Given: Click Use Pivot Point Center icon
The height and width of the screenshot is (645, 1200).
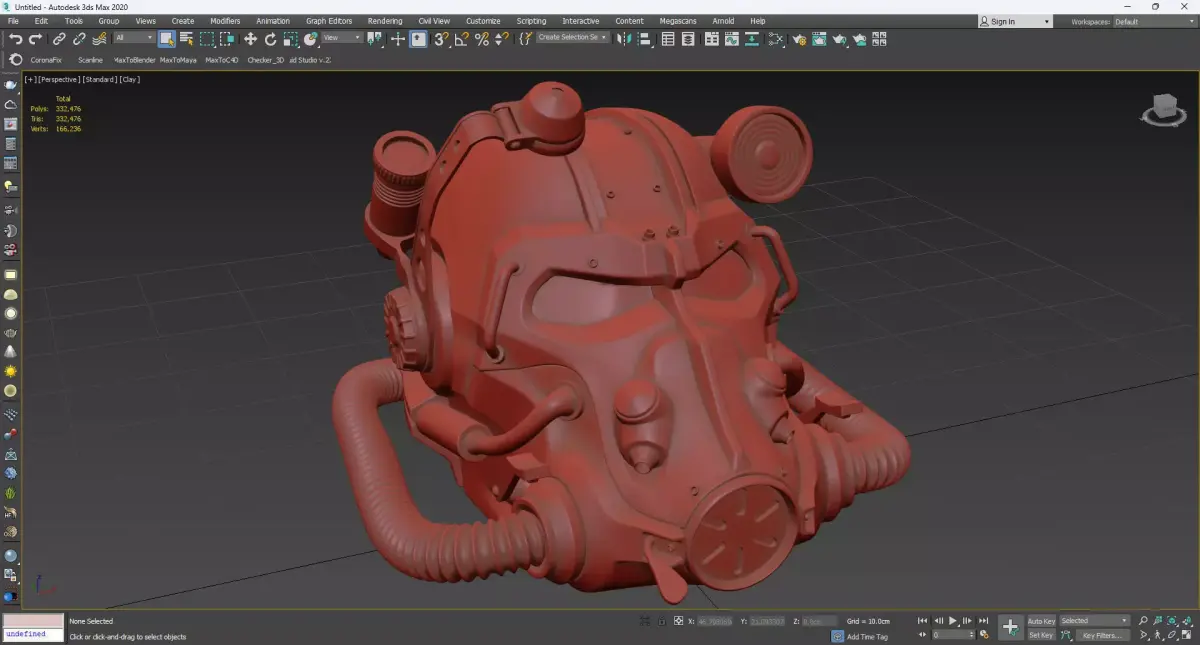Looking at the screenshot, I should pyautogui.click(x=375, y=39).
